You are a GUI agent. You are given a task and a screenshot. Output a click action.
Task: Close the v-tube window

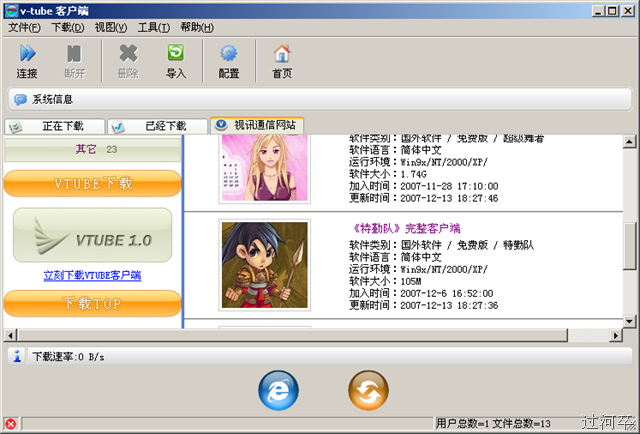tap(628, 11)
